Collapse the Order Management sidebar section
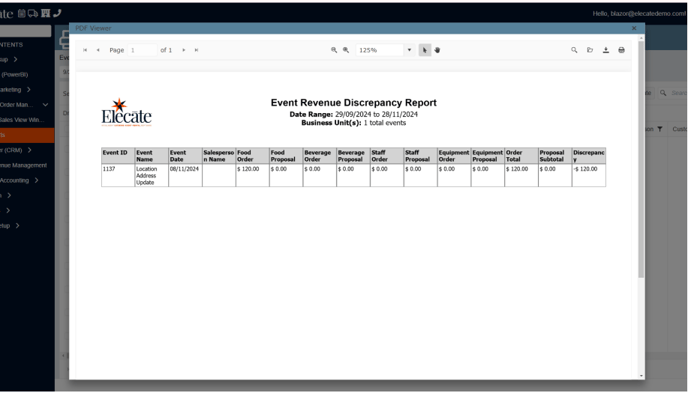Image resolution: width=688 pixels, height=393 pixels. [45, 105]
